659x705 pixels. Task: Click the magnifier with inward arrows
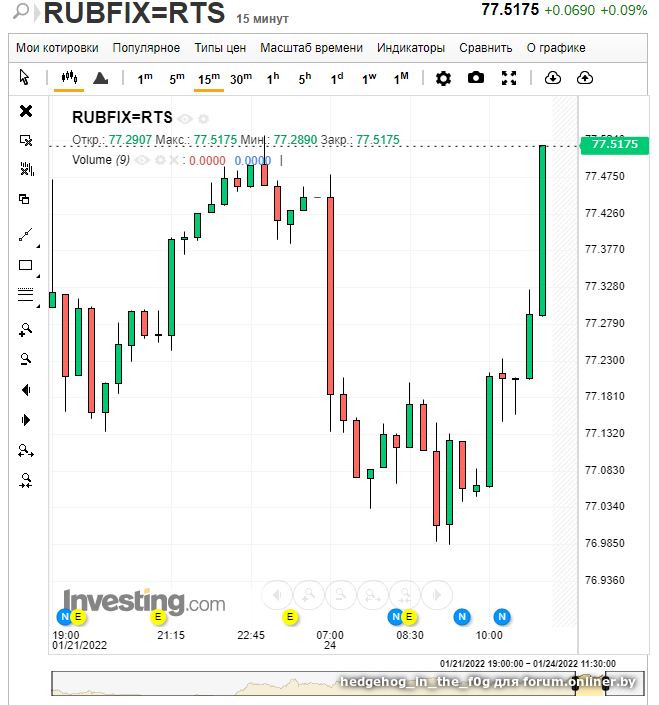point(26,480)
